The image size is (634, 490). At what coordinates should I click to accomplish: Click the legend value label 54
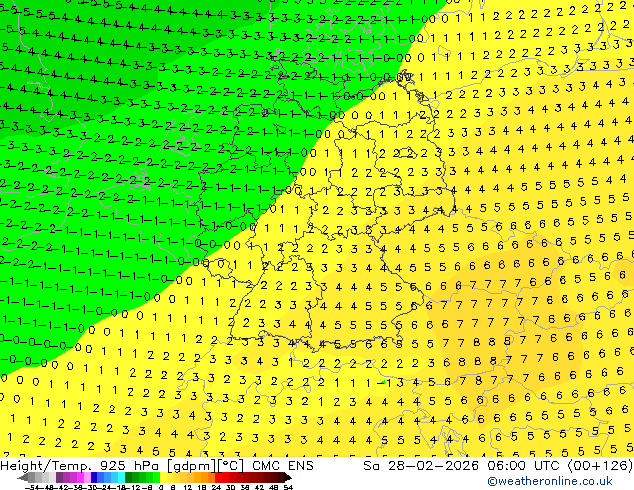288,488
